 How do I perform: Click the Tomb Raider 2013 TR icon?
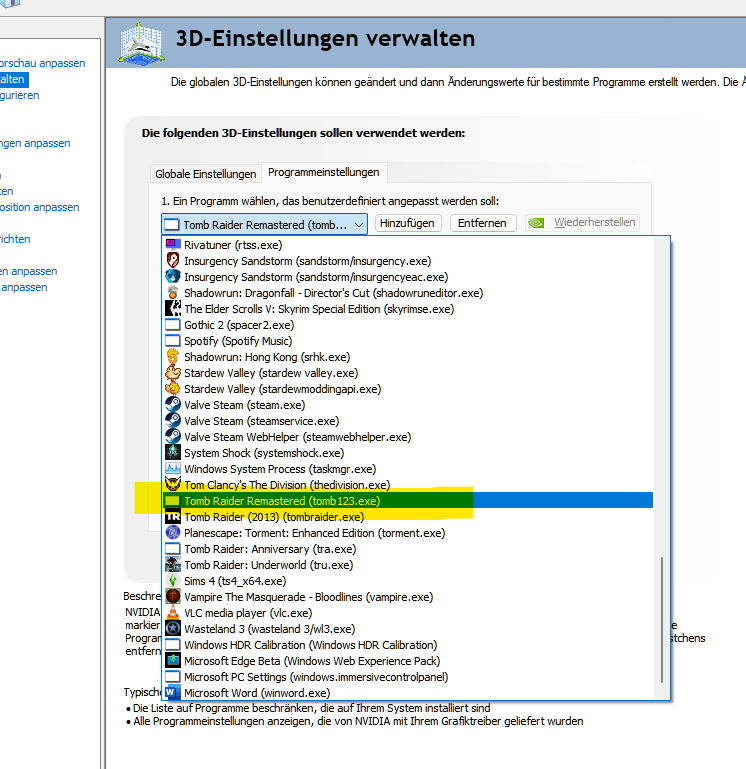point(173,516)
